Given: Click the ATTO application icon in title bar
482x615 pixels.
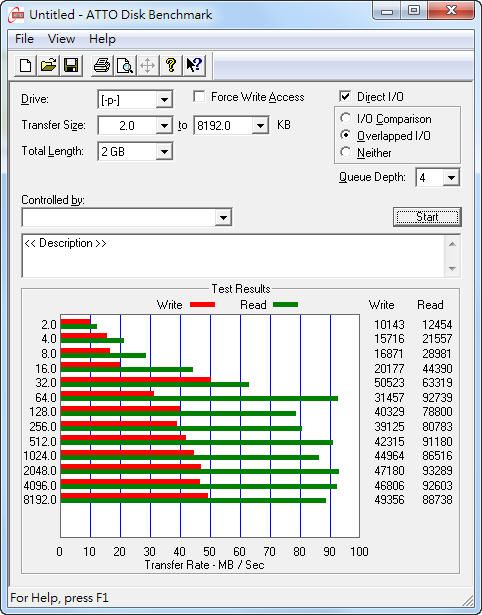Looking at the screenshot, I should tap(16, 15).
